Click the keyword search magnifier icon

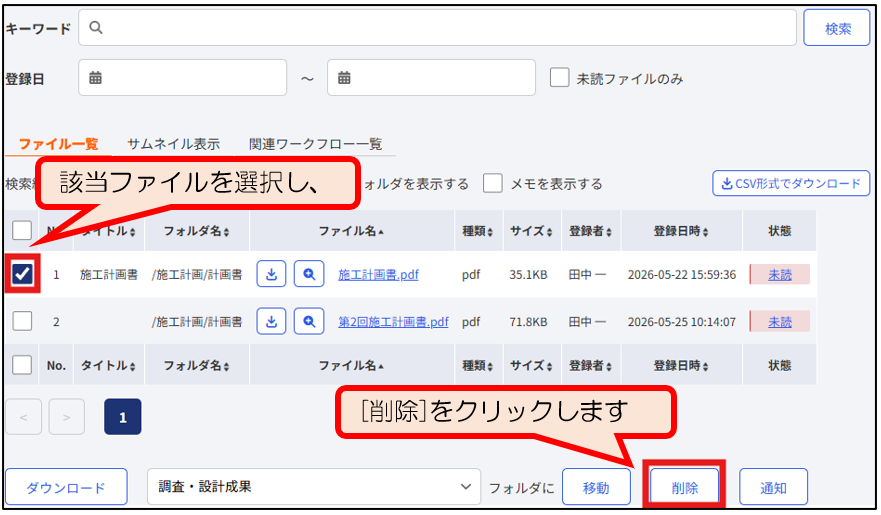coord(96,28)
